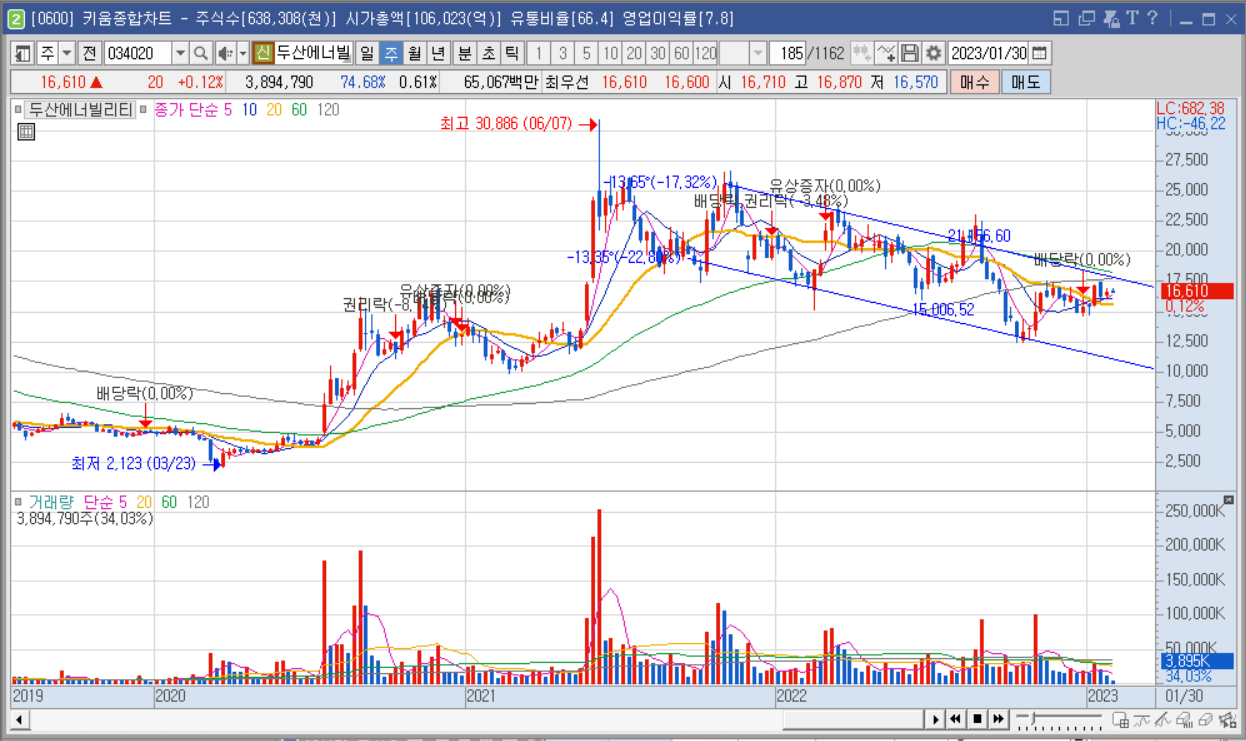Click the 5 moving average legend
The image size is (1246, 741).
(228, 110)
